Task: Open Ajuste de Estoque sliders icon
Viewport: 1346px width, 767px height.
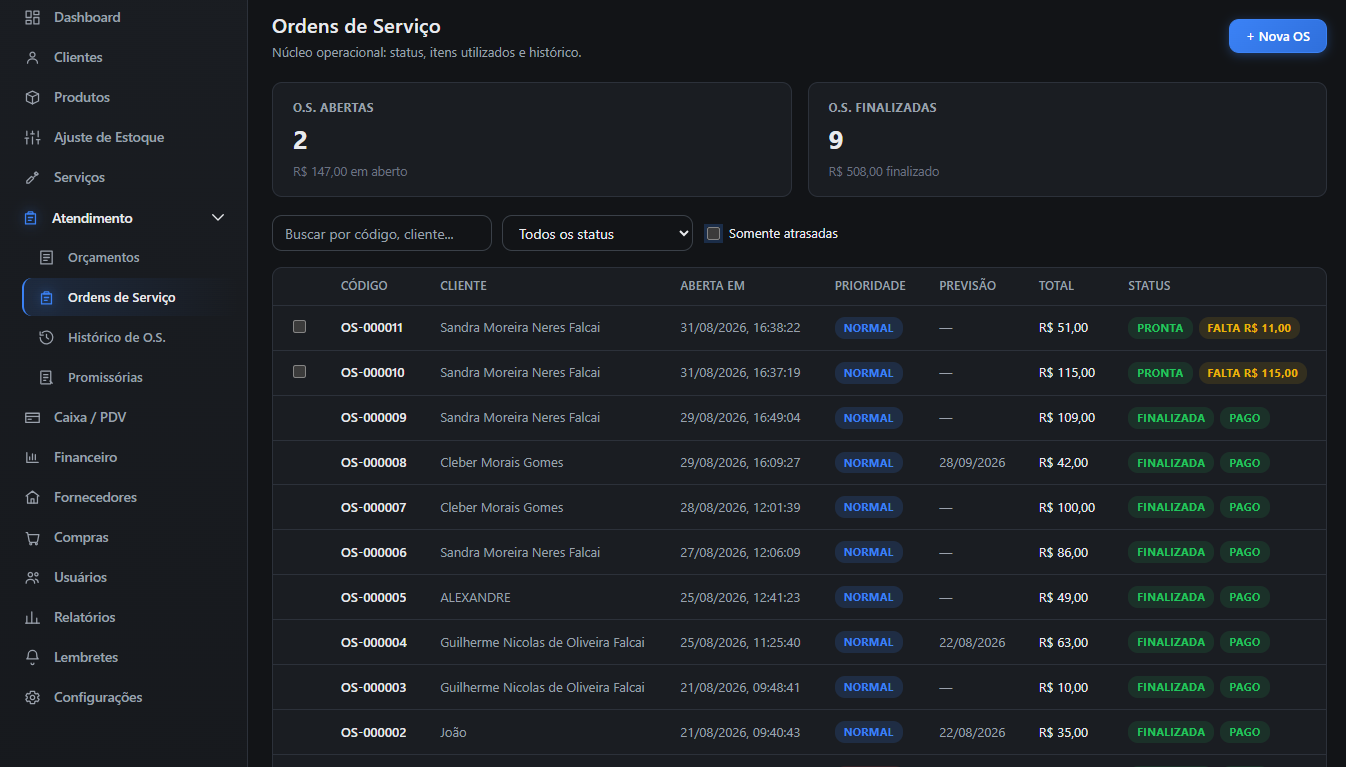Action: point(33,137)
